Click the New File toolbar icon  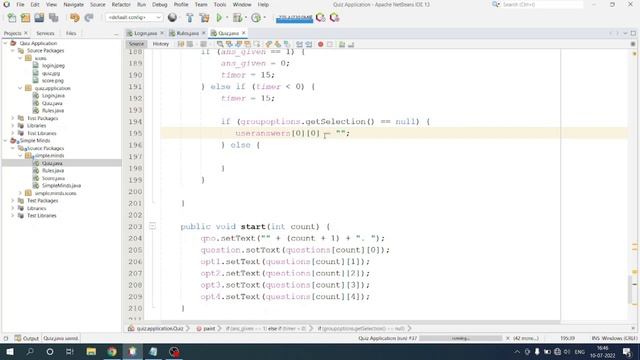(11, 18)
